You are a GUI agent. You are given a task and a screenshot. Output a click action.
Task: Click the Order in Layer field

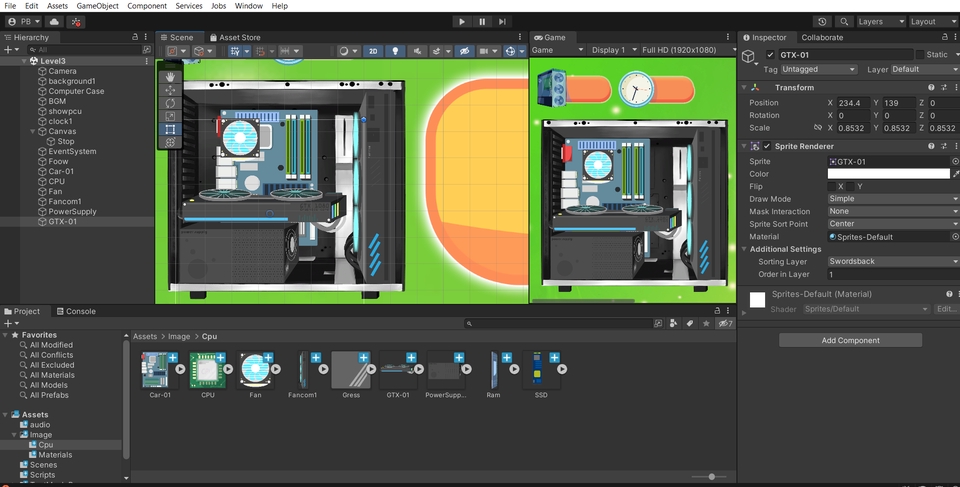click(893, 274)
